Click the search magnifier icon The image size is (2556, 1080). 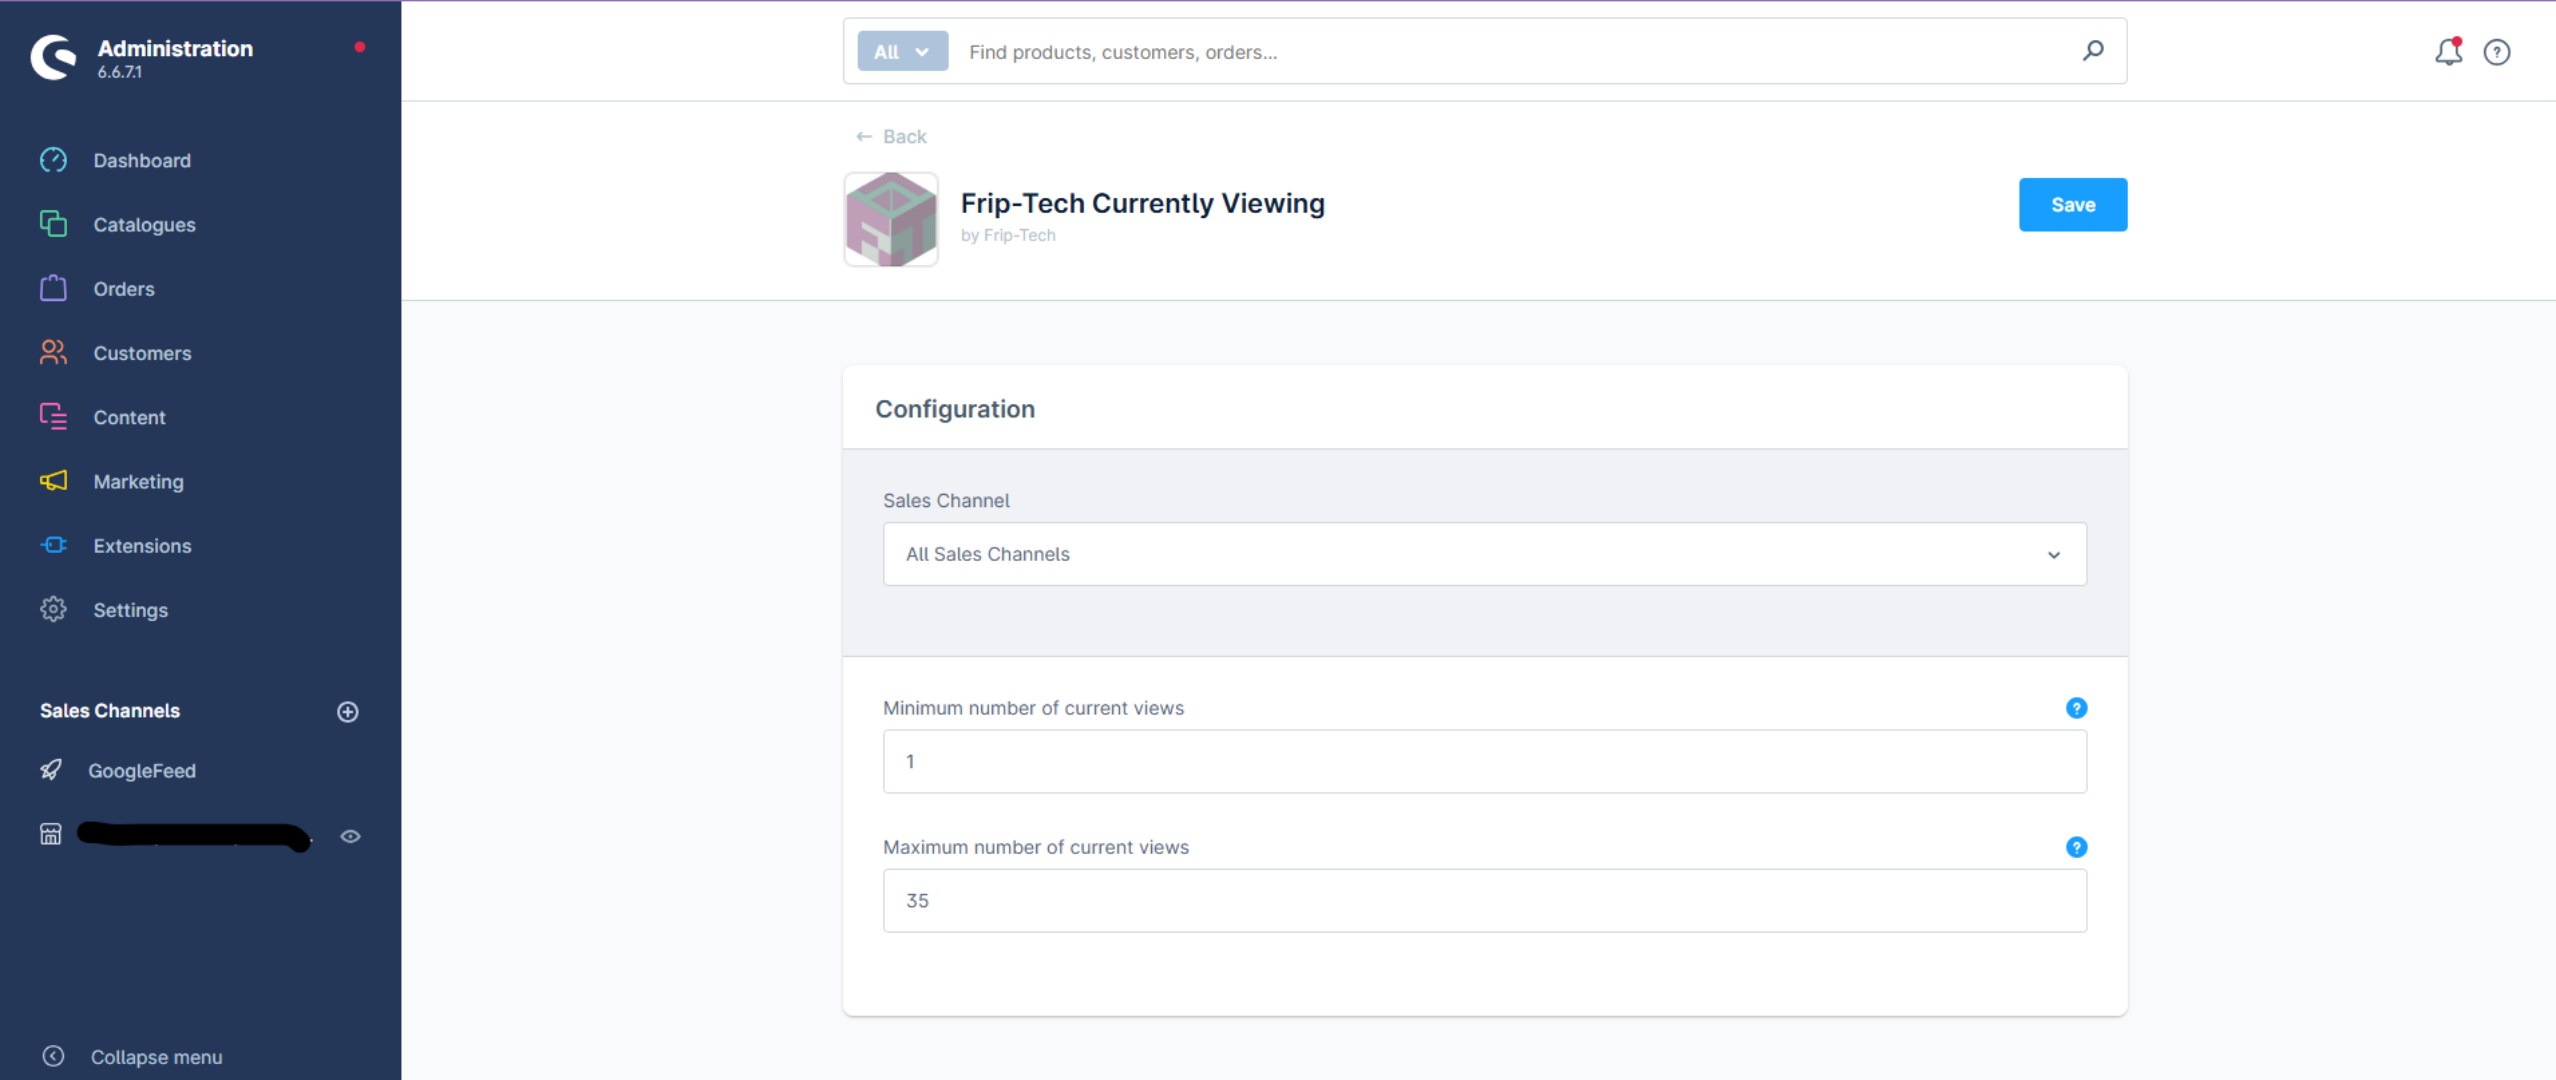coord(2093,51)
